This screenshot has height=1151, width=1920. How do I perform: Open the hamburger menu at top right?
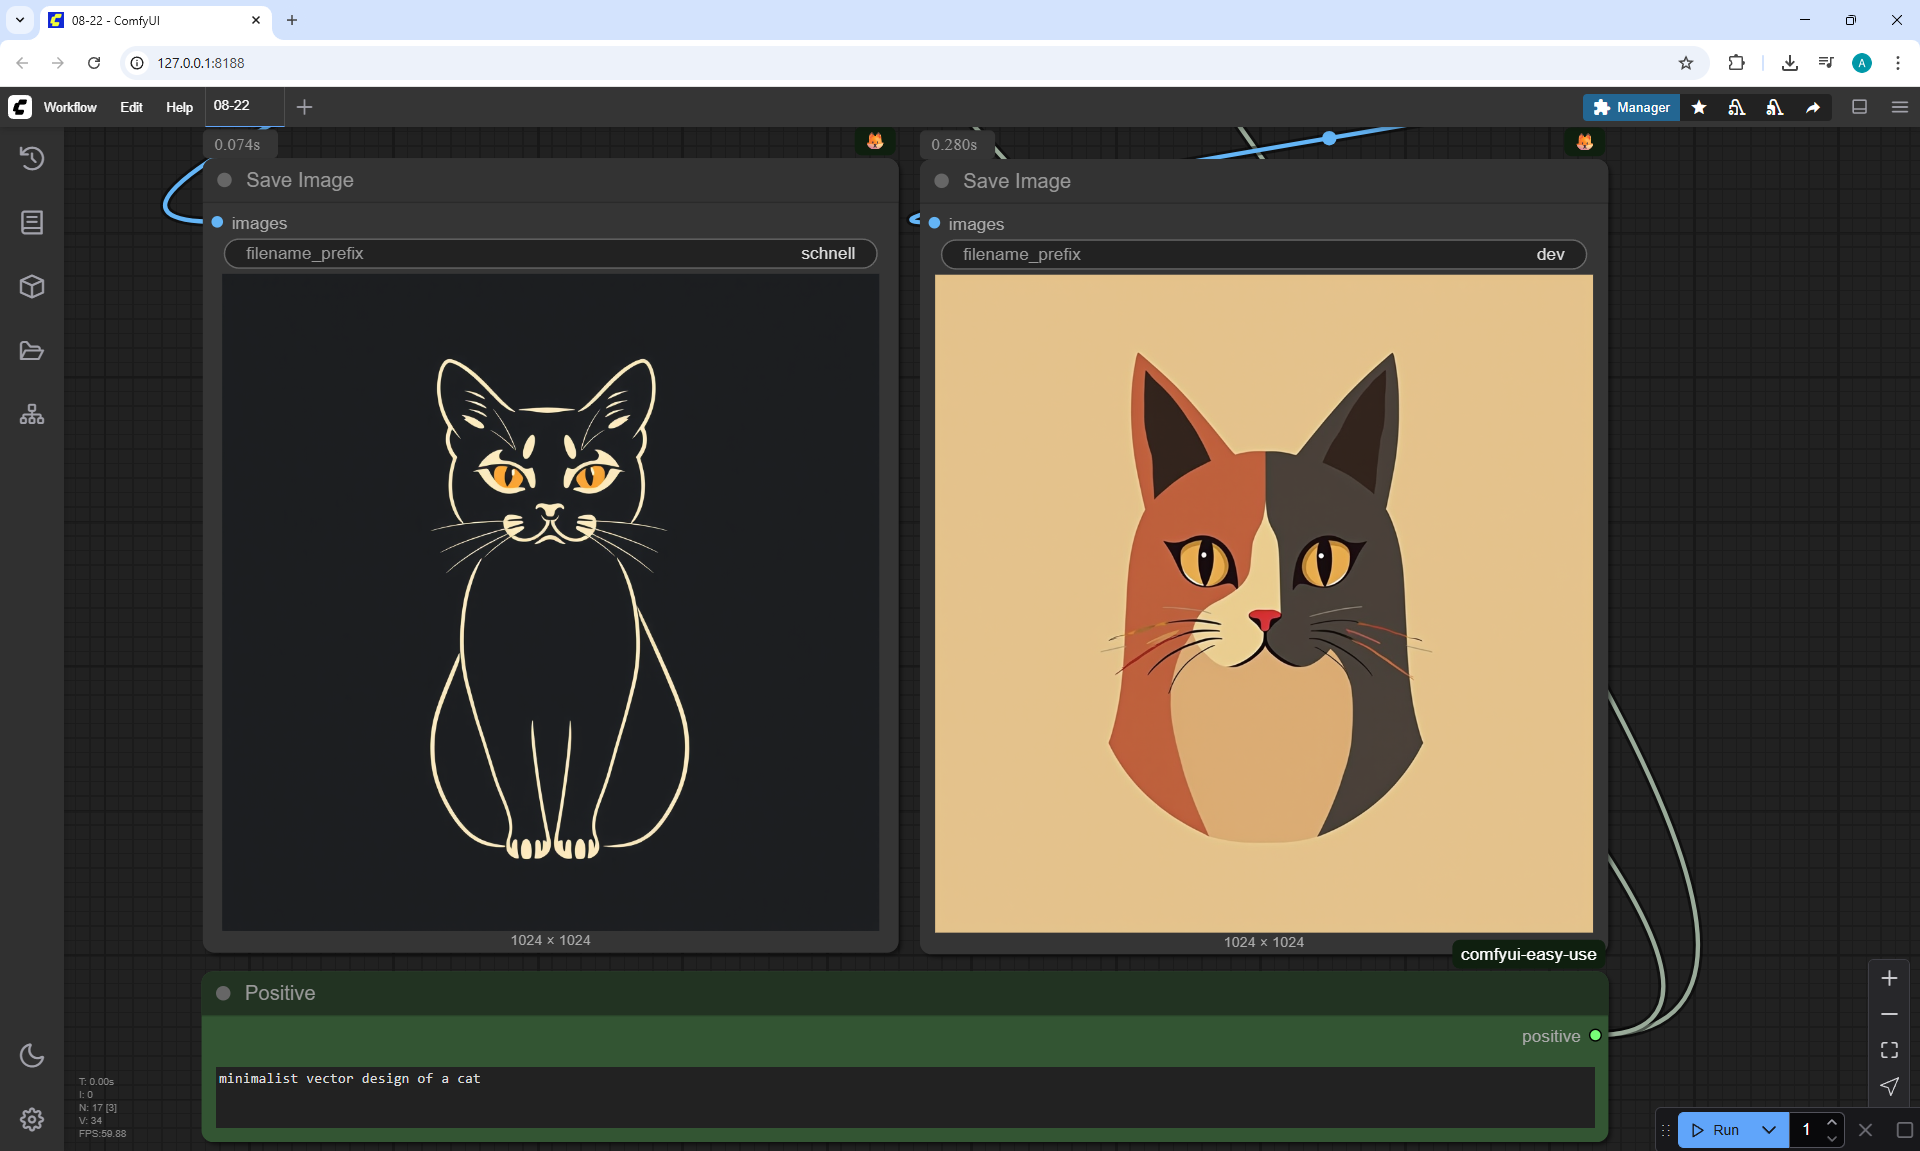click(1900, 107)
